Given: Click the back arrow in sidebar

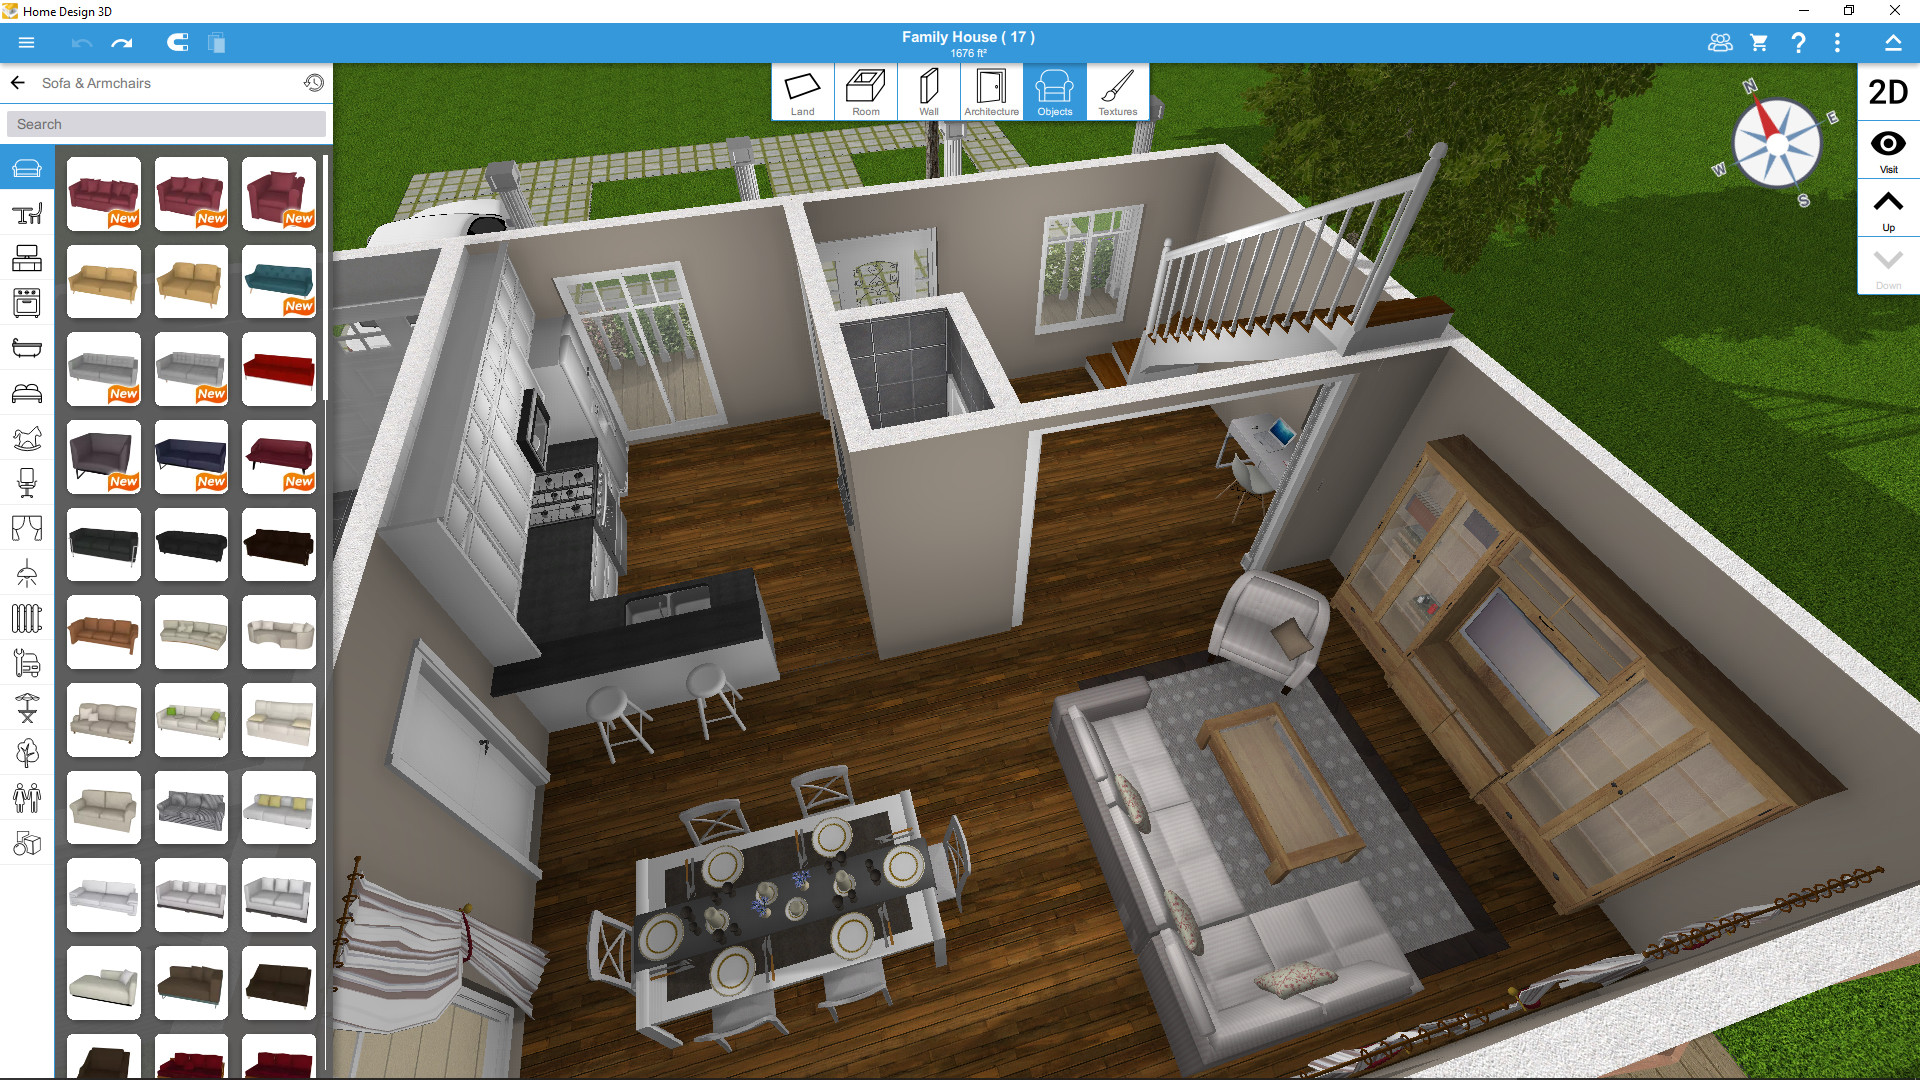Looking at the screenshot, I should 18,83.
